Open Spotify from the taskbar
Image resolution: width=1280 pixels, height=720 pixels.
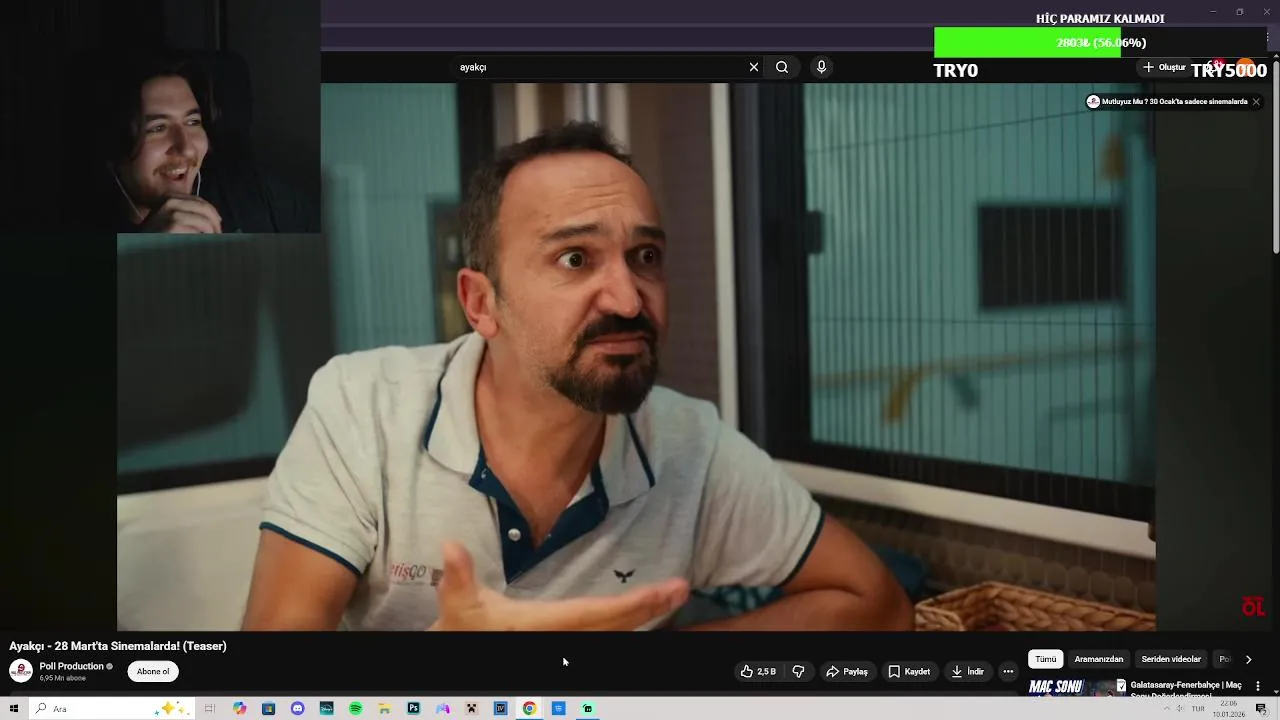[x=355, y=708]
